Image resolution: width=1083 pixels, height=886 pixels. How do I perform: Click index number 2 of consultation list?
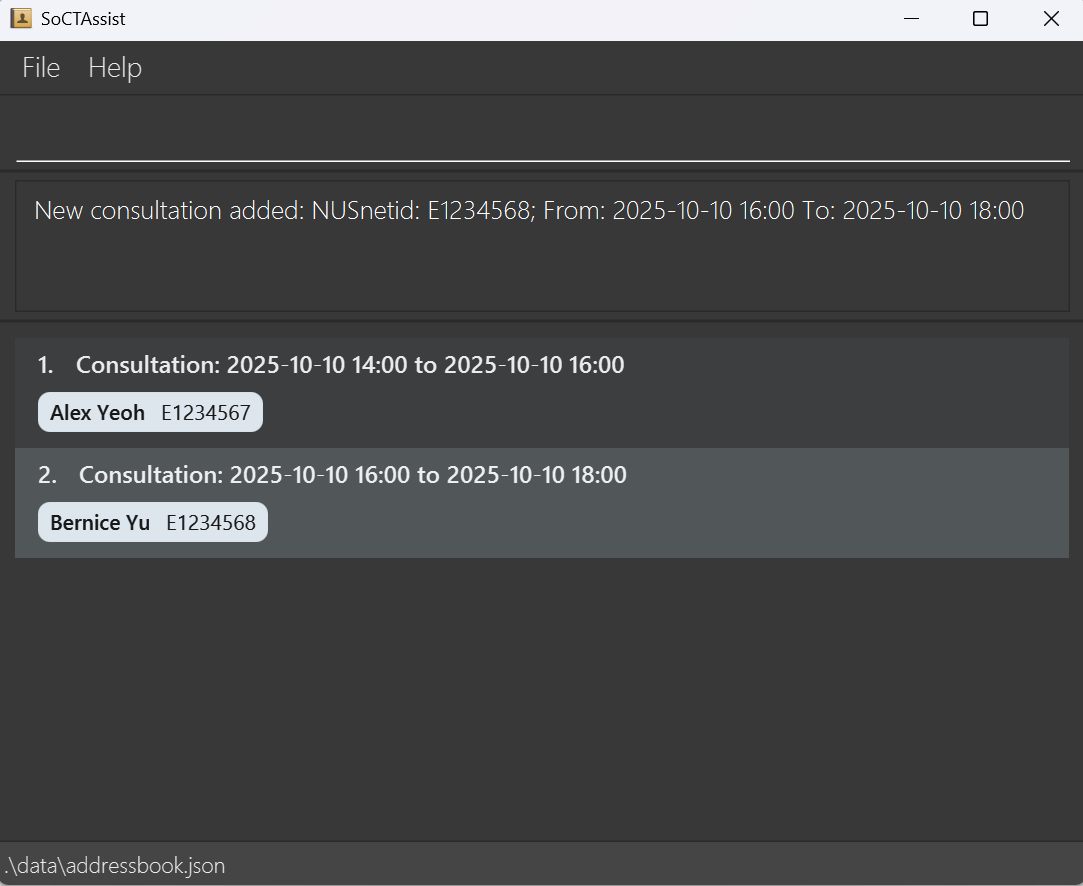click(47, 475)
